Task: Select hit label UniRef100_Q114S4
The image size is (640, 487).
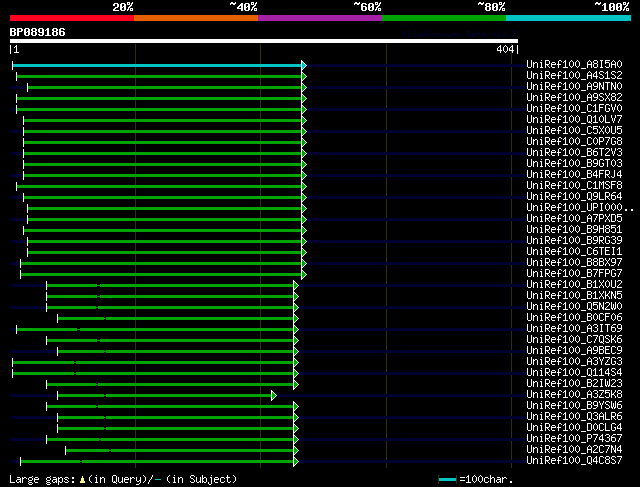Action: (574, 373)
